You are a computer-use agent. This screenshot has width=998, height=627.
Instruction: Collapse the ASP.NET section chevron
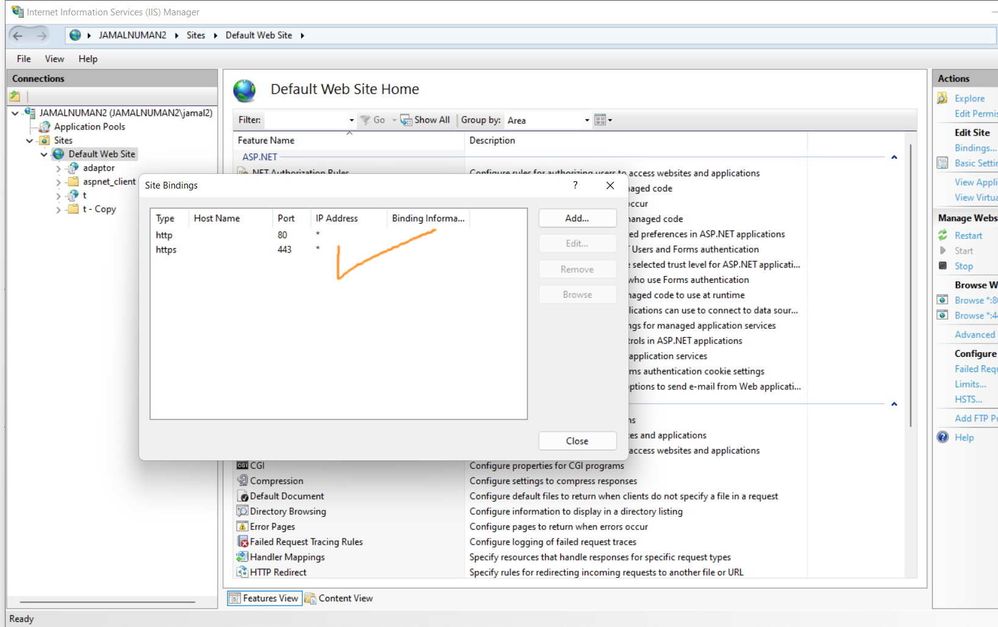pyautogui.click(x=894, y=157)
